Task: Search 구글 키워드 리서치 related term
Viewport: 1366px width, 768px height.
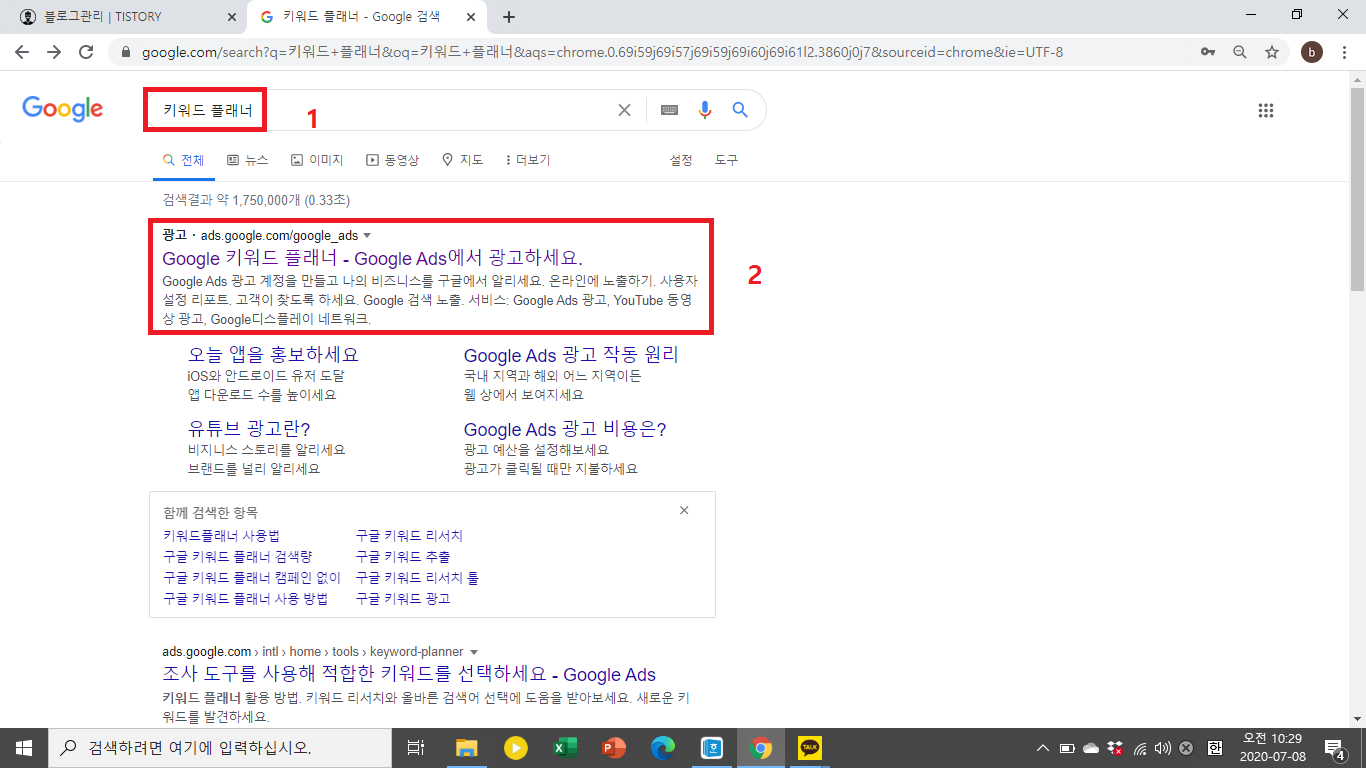Action: pos(409,536)
